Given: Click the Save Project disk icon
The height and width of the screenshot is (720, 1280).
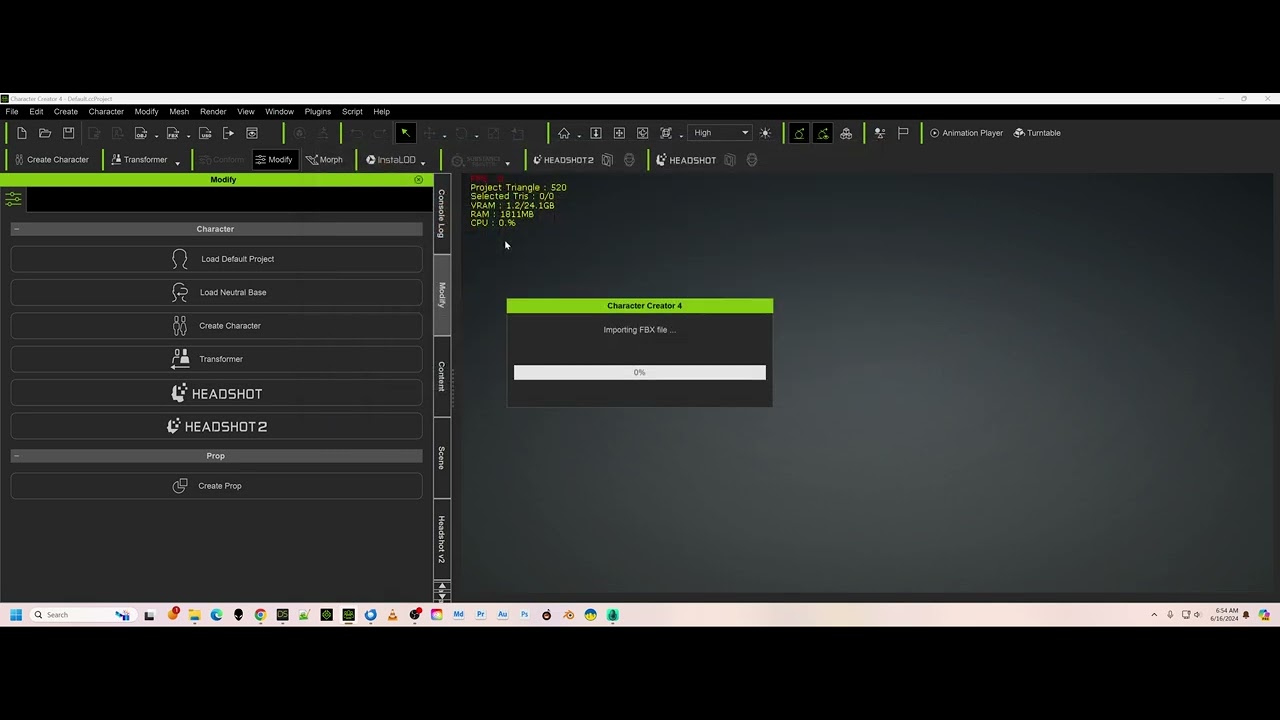Looking at the screenshot, I should pyautogui.click(x=68, y=133).
